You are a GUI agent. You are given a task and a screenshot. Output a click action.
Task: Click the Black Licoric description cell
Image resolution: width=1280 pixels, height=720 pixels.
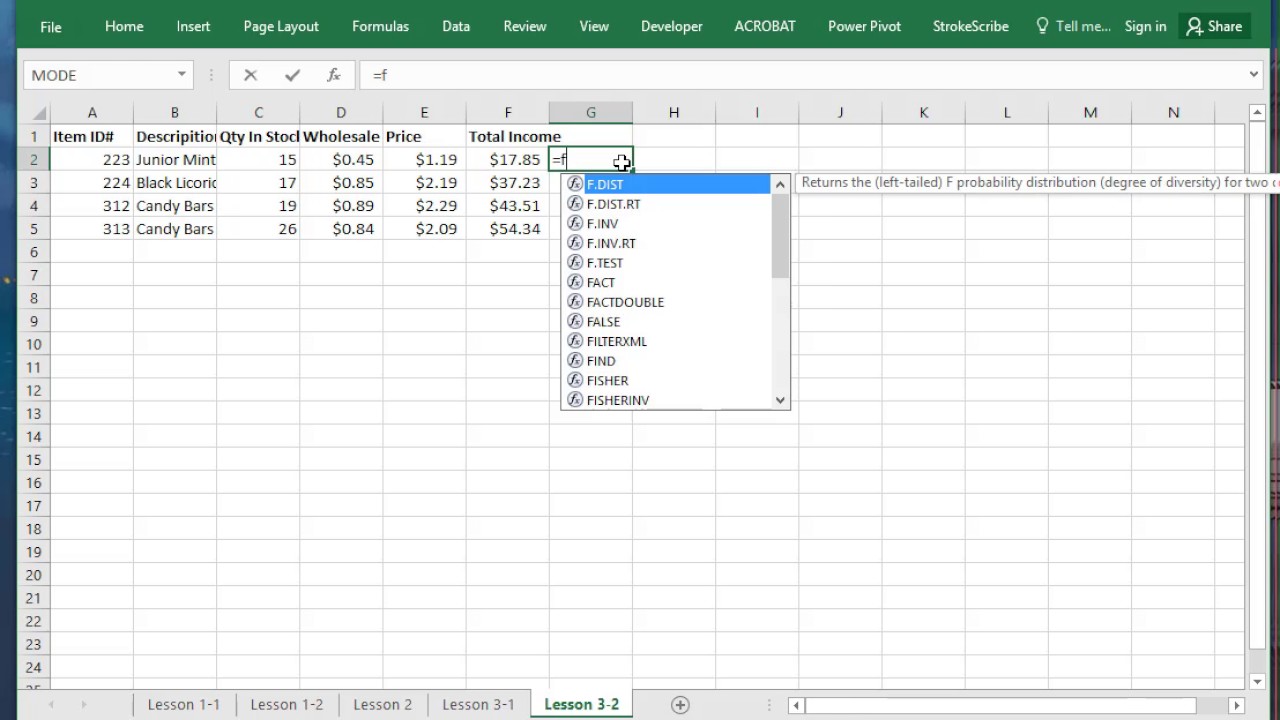pyautogui.click(x=175, y=183)
